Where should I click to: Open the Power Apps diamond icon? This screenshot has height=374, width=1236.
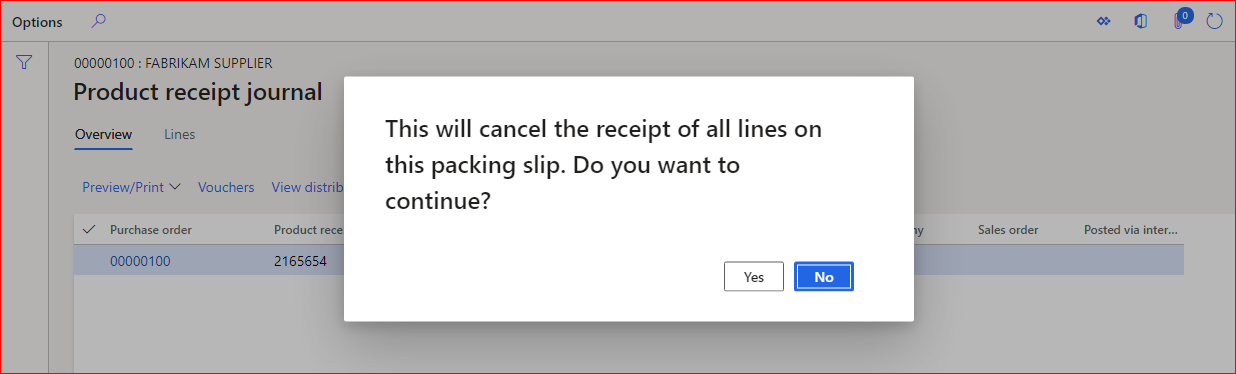[x=1104, y=21]
